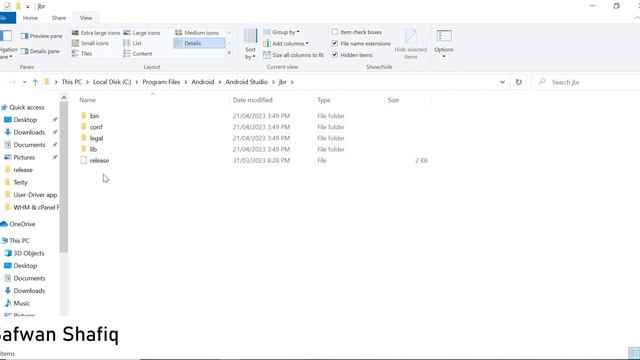
Task: Open pinned Downloads in Quick access
Action: (29, 132)
